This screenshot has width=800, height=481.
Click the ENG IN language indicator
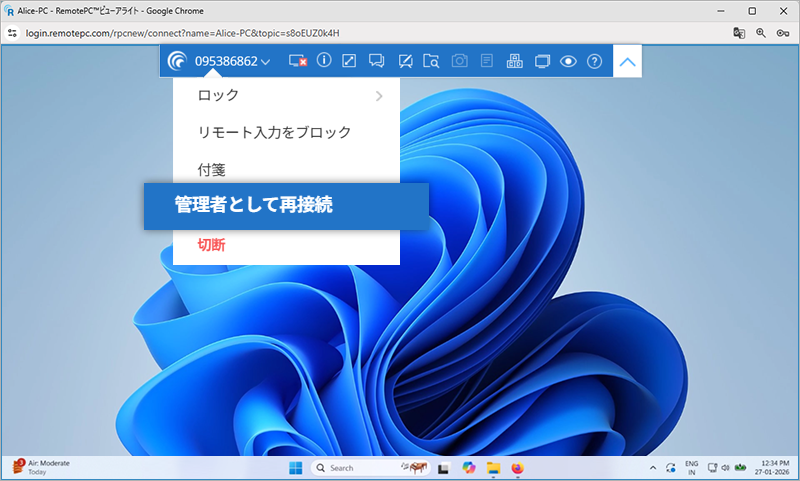click(x=691, y=468)
